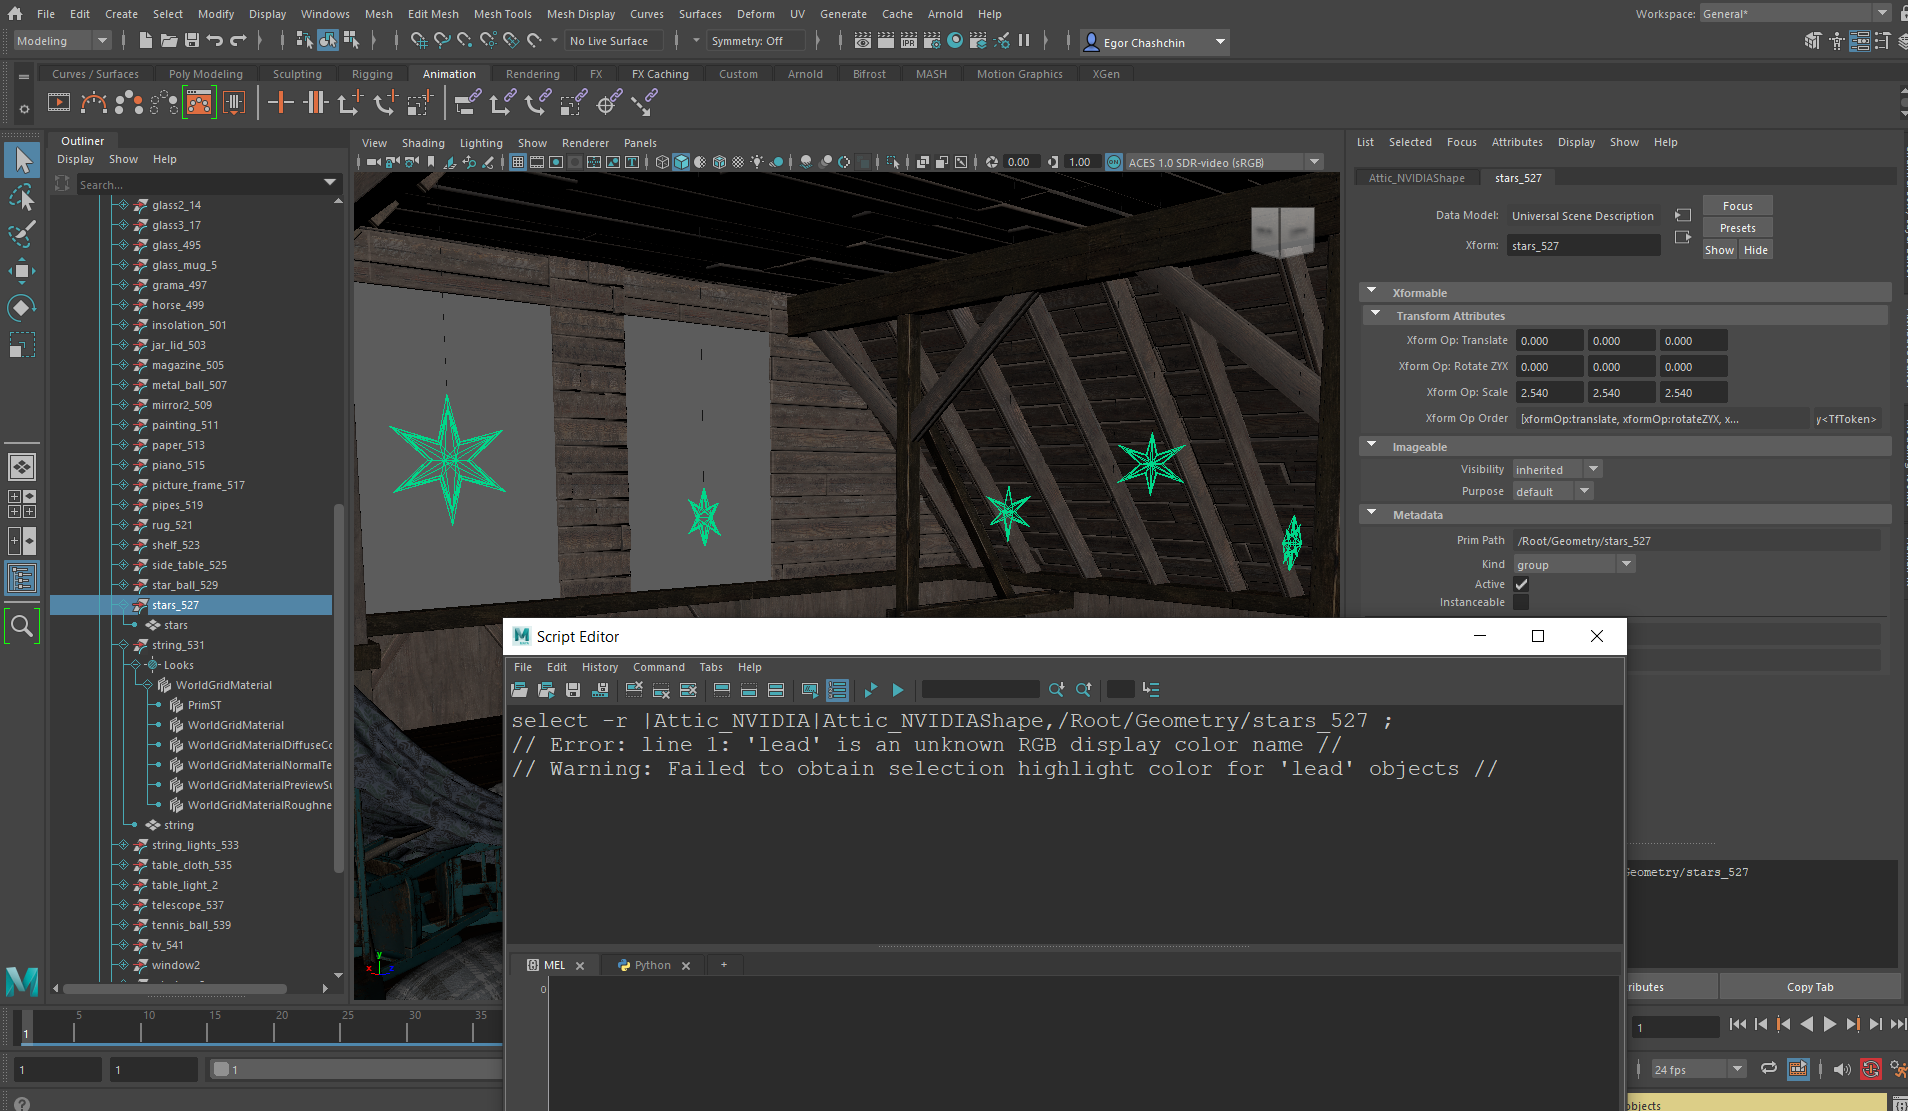Open the Python tab in Script Editor
The image size is (1908, 1111).
coord(651,965)
